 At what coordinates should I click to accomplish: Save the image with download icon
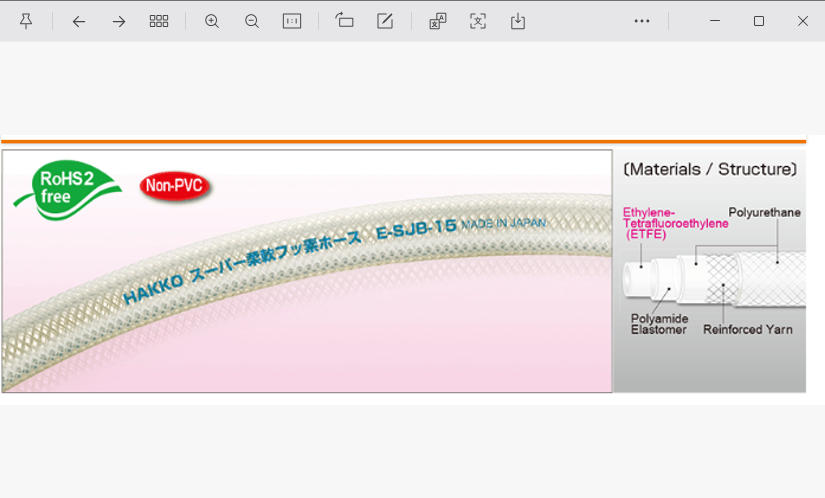click(x=518, y=21)
